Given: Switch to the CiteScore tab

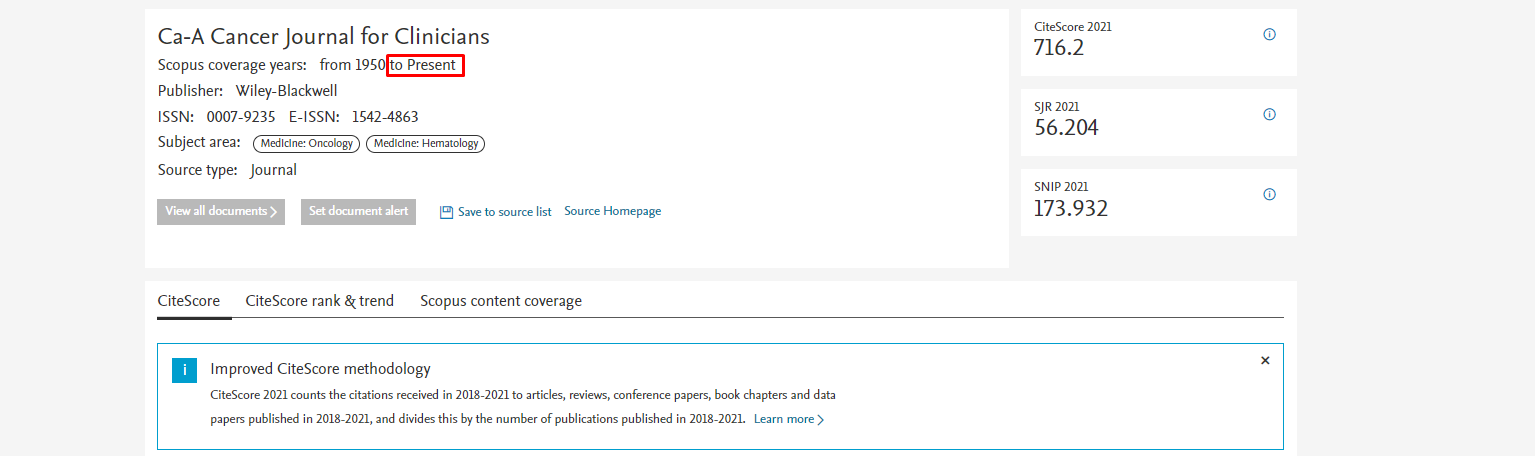Looking at the screenshot, I should coord(188,300).
